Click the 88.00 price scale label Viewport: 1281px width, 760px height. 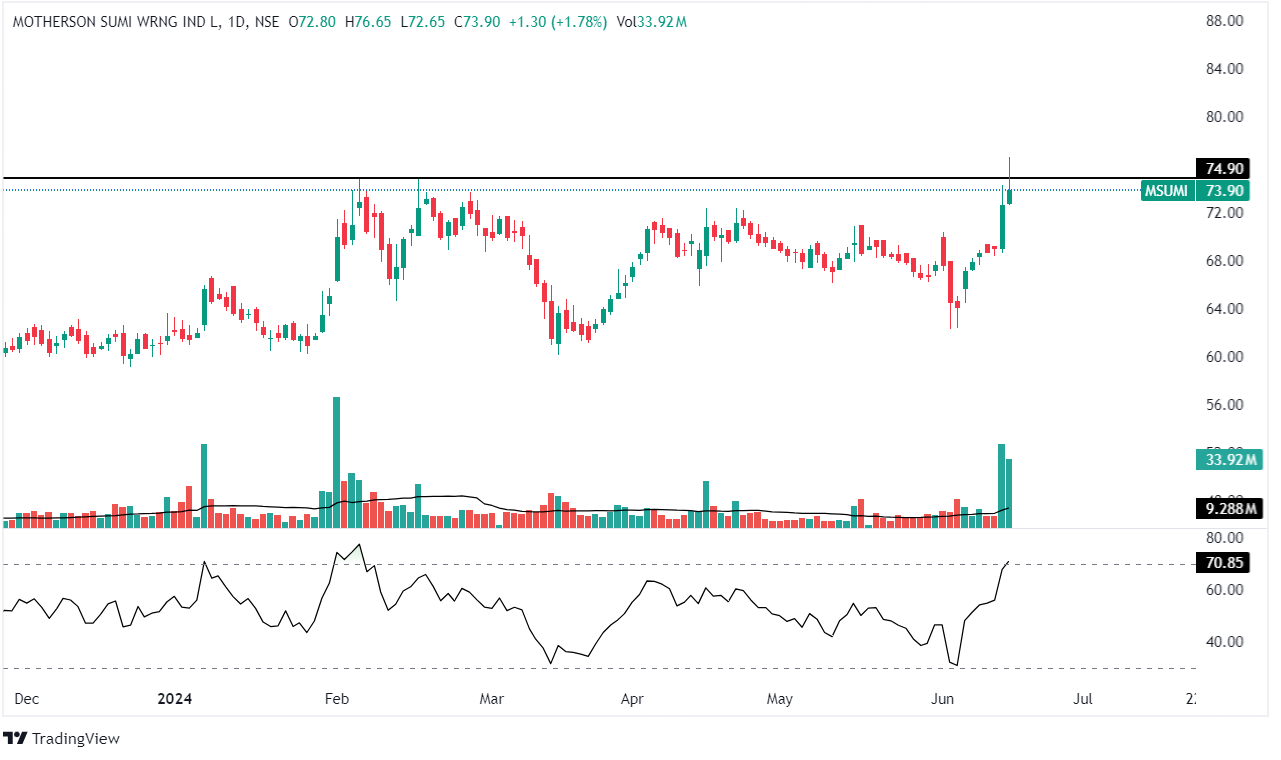pos(1223,21)
